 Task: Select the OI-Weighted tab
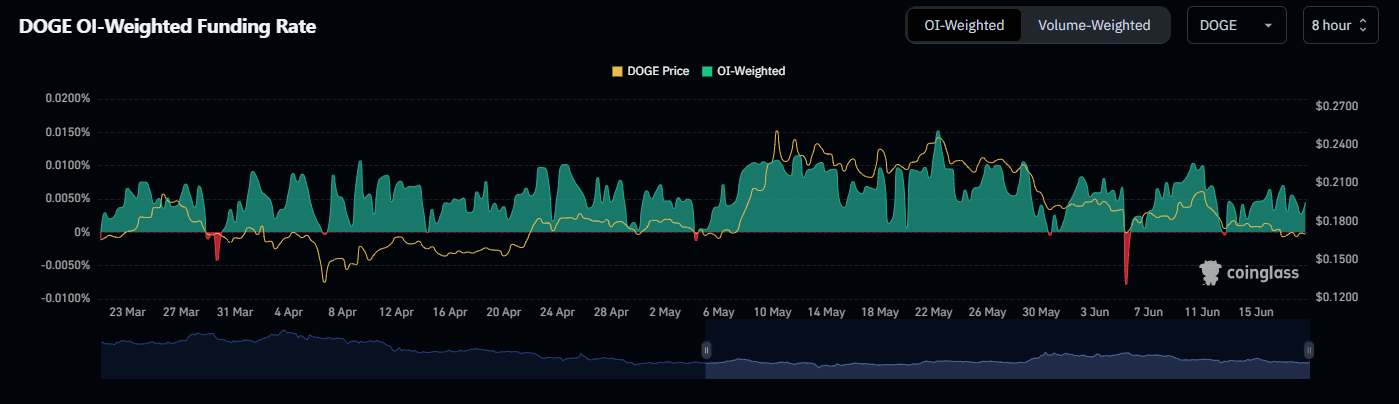[x=965, y=25]
